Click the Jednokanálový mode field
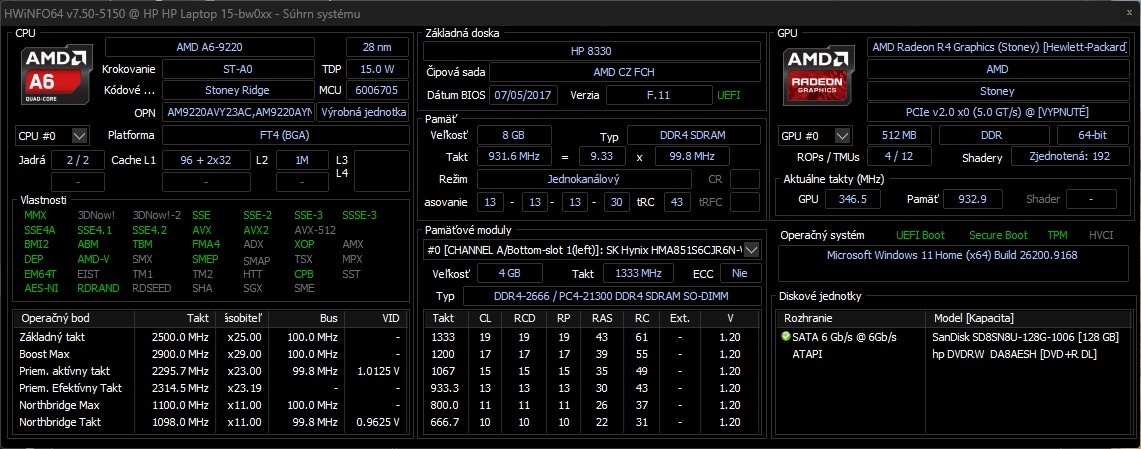 [584, 179]
